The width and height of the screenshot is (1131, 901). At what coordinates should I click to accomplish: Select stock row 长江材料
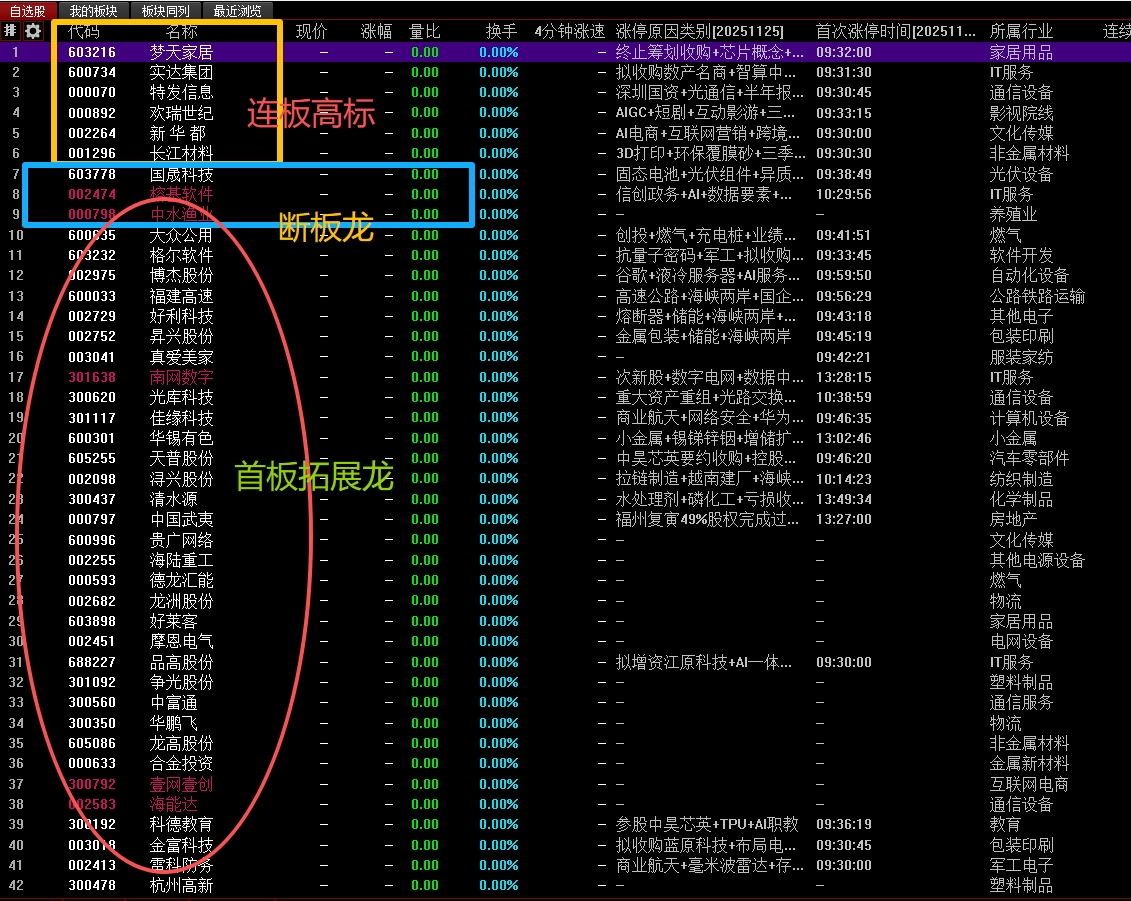566,154
